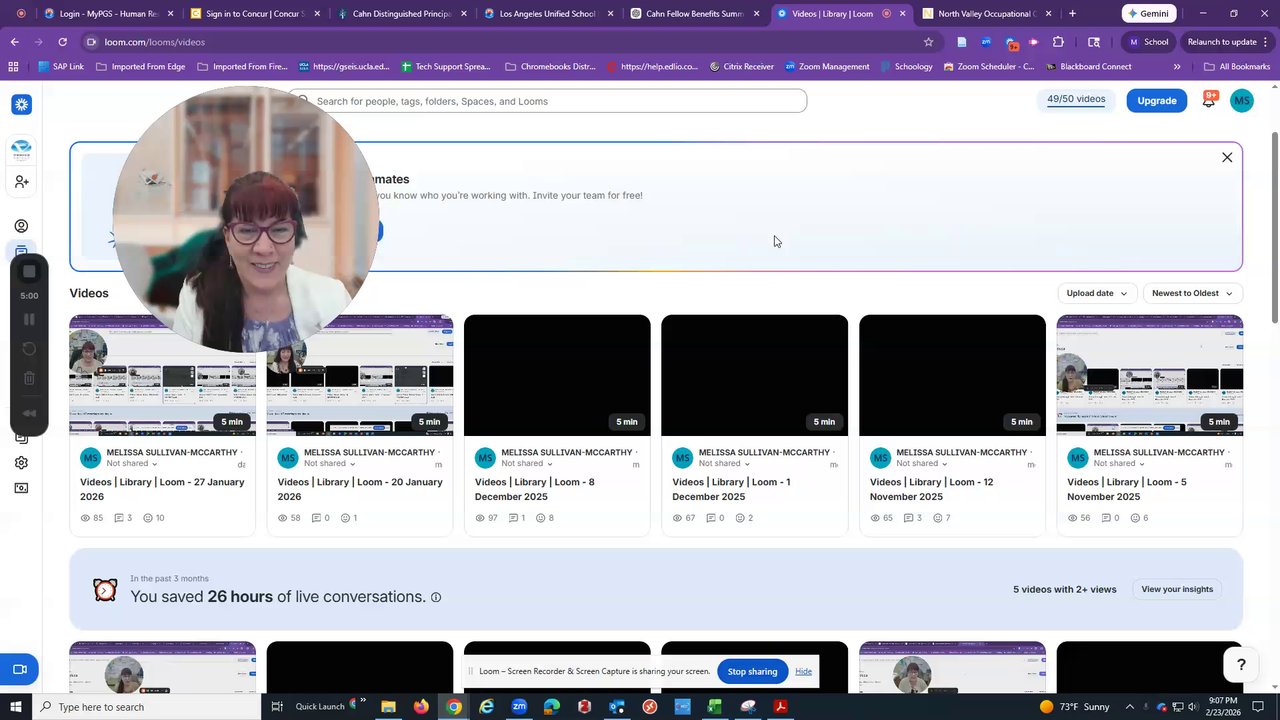Bookmark this page with the star icon
The height and width of the screenshot is (720, 1280).
[x=928, y=42]
